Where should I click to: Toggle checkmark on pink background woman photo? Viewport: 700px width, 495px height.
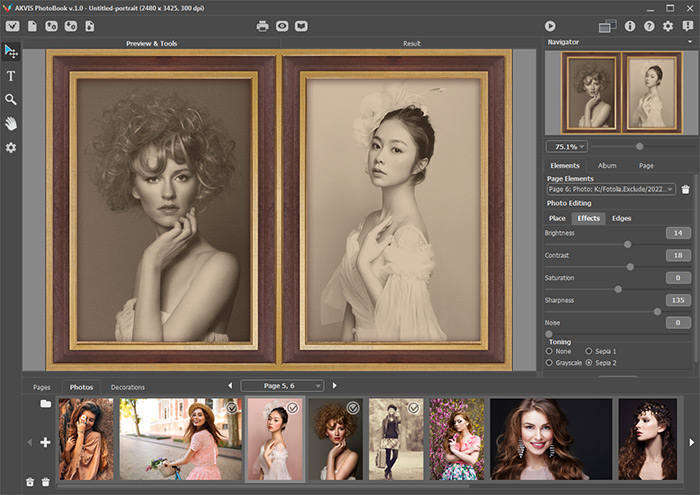[292, 408]
